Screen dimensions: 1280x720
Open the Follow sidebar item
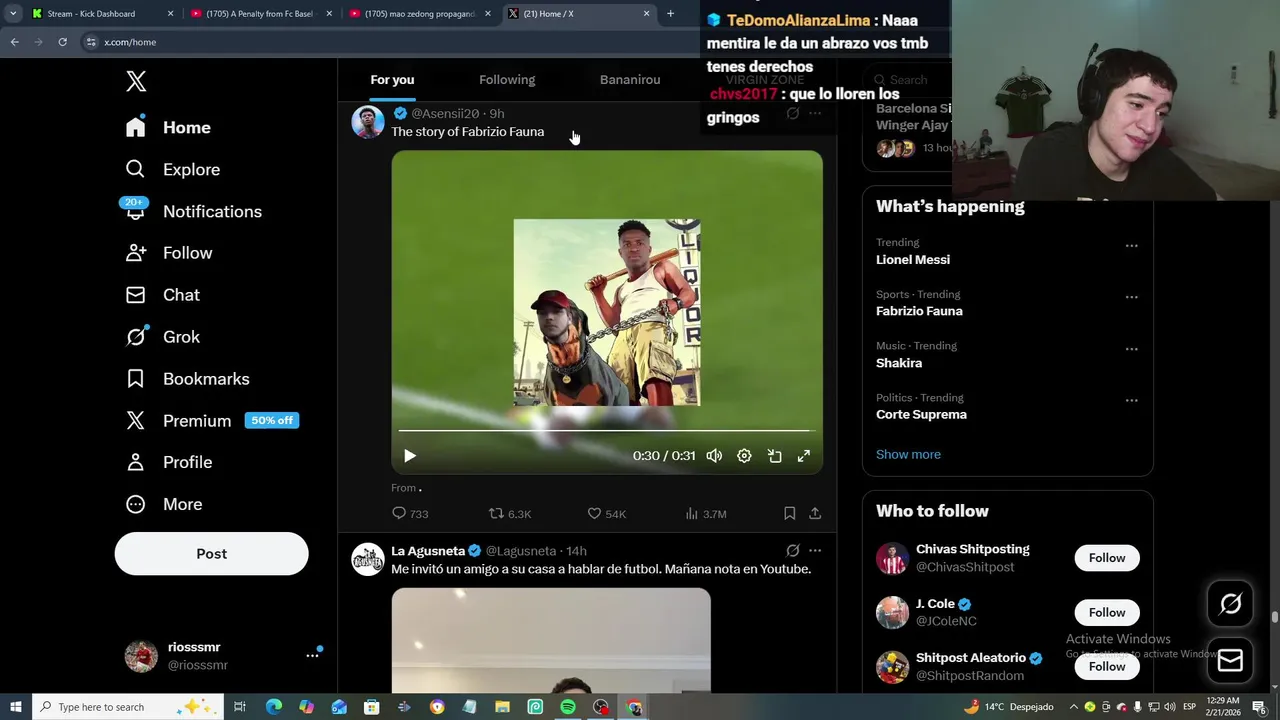(x=168, y=253)
